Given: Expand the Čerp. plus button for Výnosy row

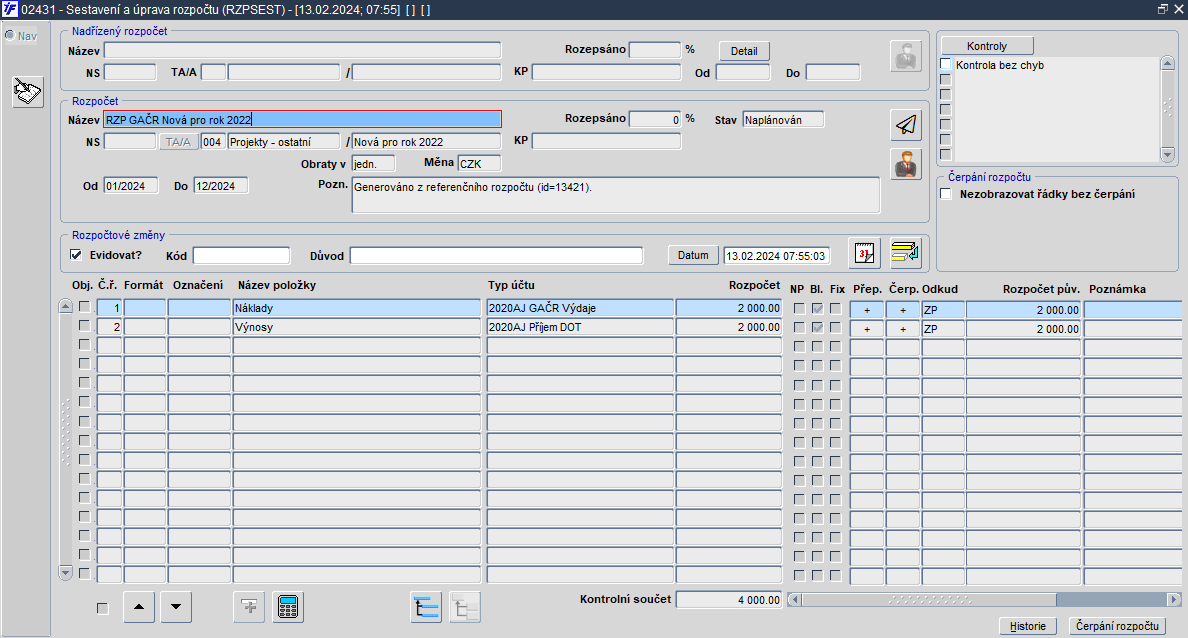Looking at the screenshot, I should (902, 329).
